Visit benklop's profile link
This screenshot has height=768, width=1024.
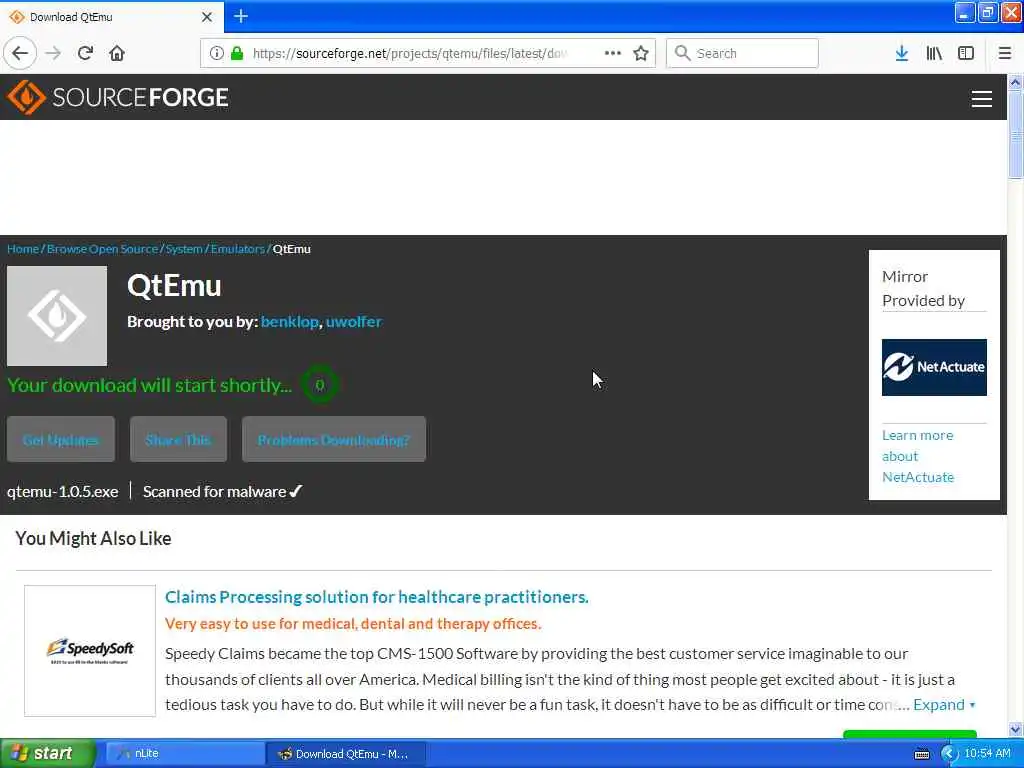point(289,321)
